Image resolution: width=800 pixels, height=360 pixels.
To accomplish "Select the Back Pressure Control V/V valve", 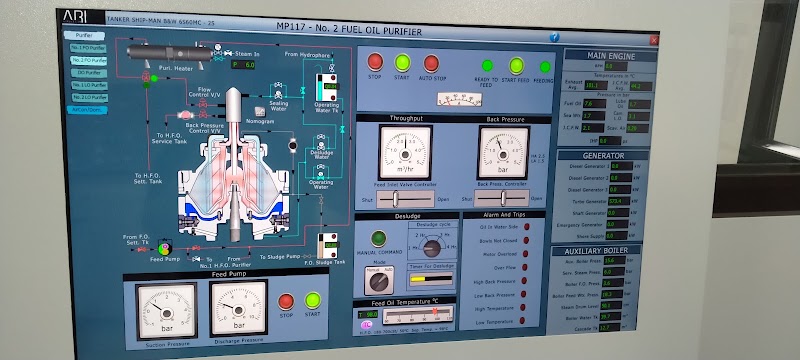I will tap(203, 116).
